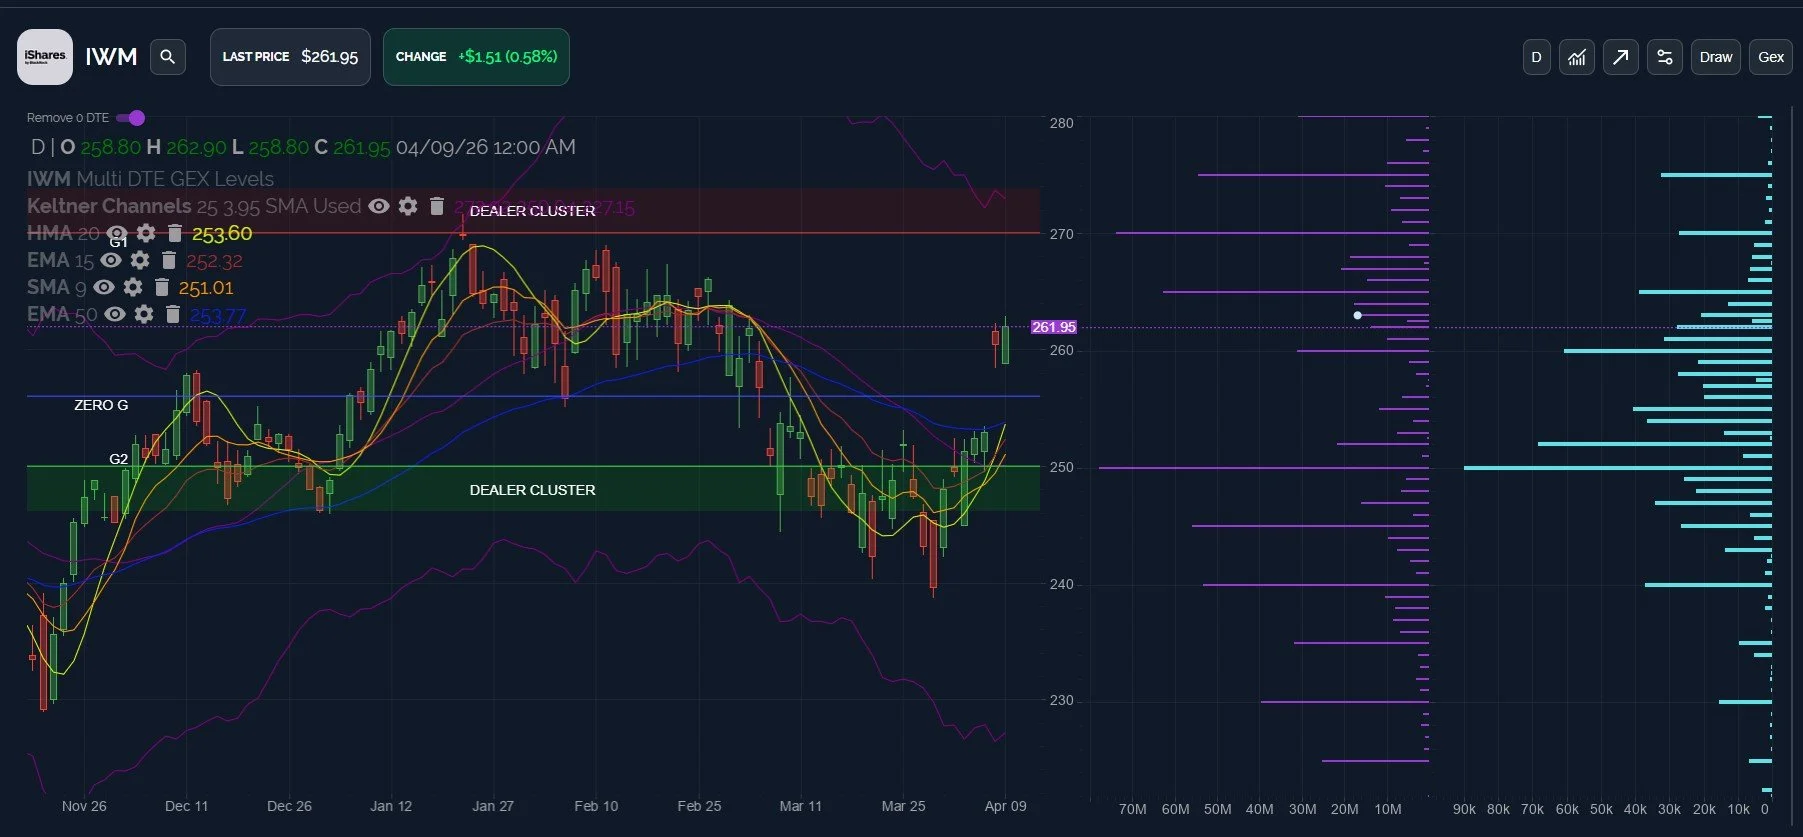Toggle the Remove 0 DTE switch
This screenshot has height=837, width=1803.
[131, 118]
